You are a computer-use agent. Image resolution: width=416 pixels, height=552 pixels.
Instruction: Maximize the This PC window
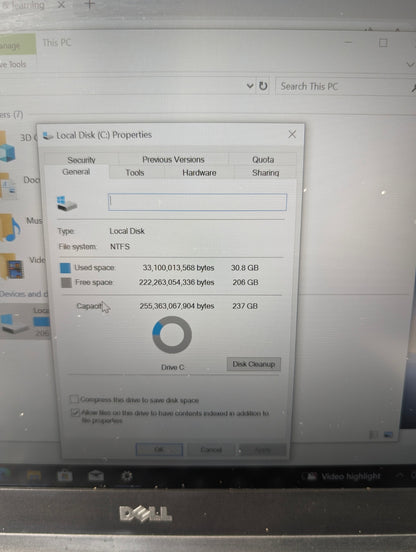pos(383,43)
